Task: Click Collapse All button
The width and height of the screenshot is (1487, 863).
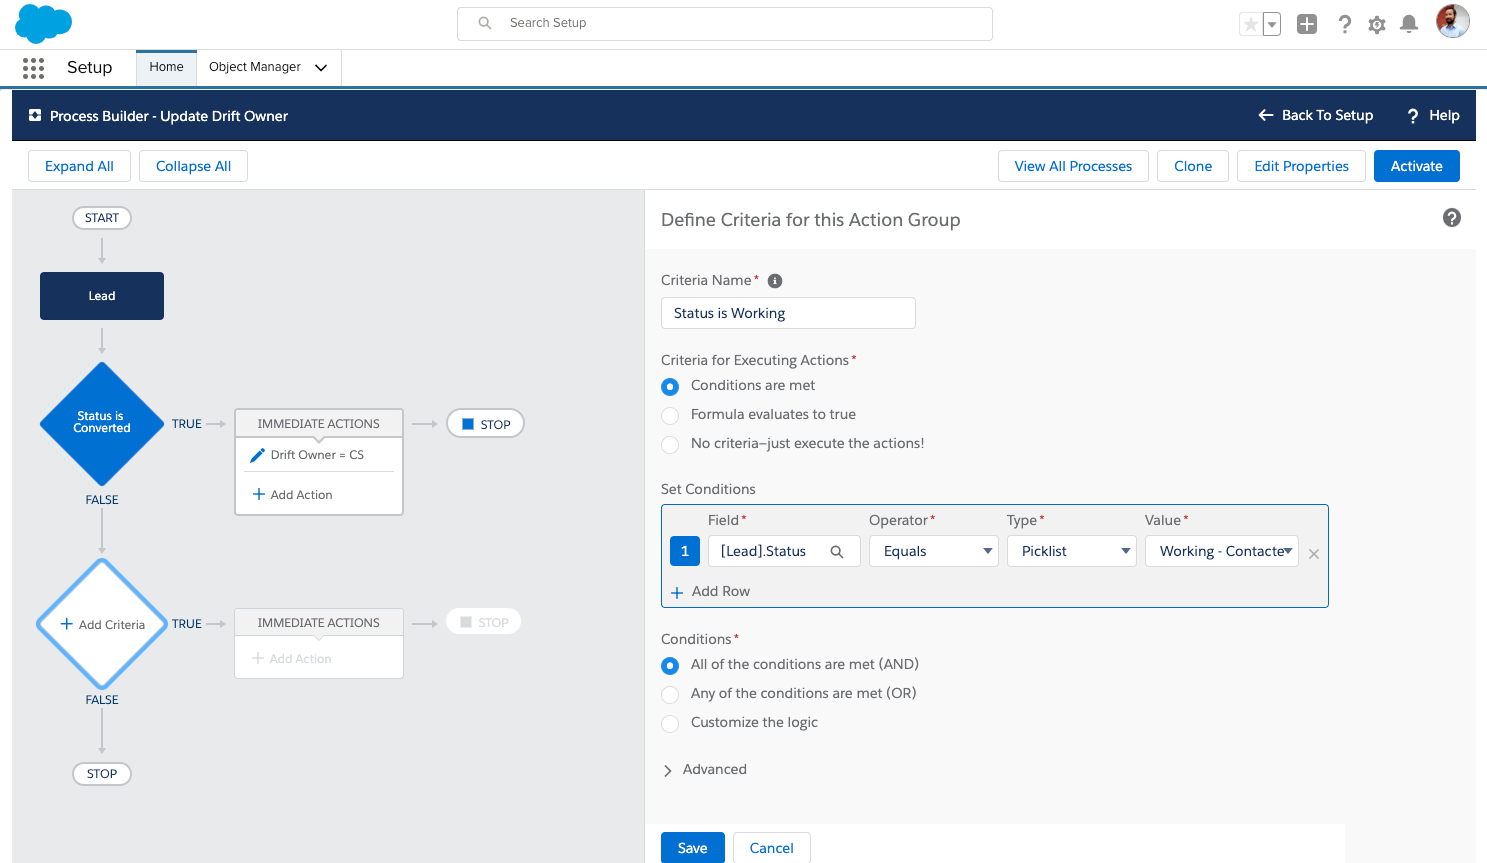Action: [193, 166]
